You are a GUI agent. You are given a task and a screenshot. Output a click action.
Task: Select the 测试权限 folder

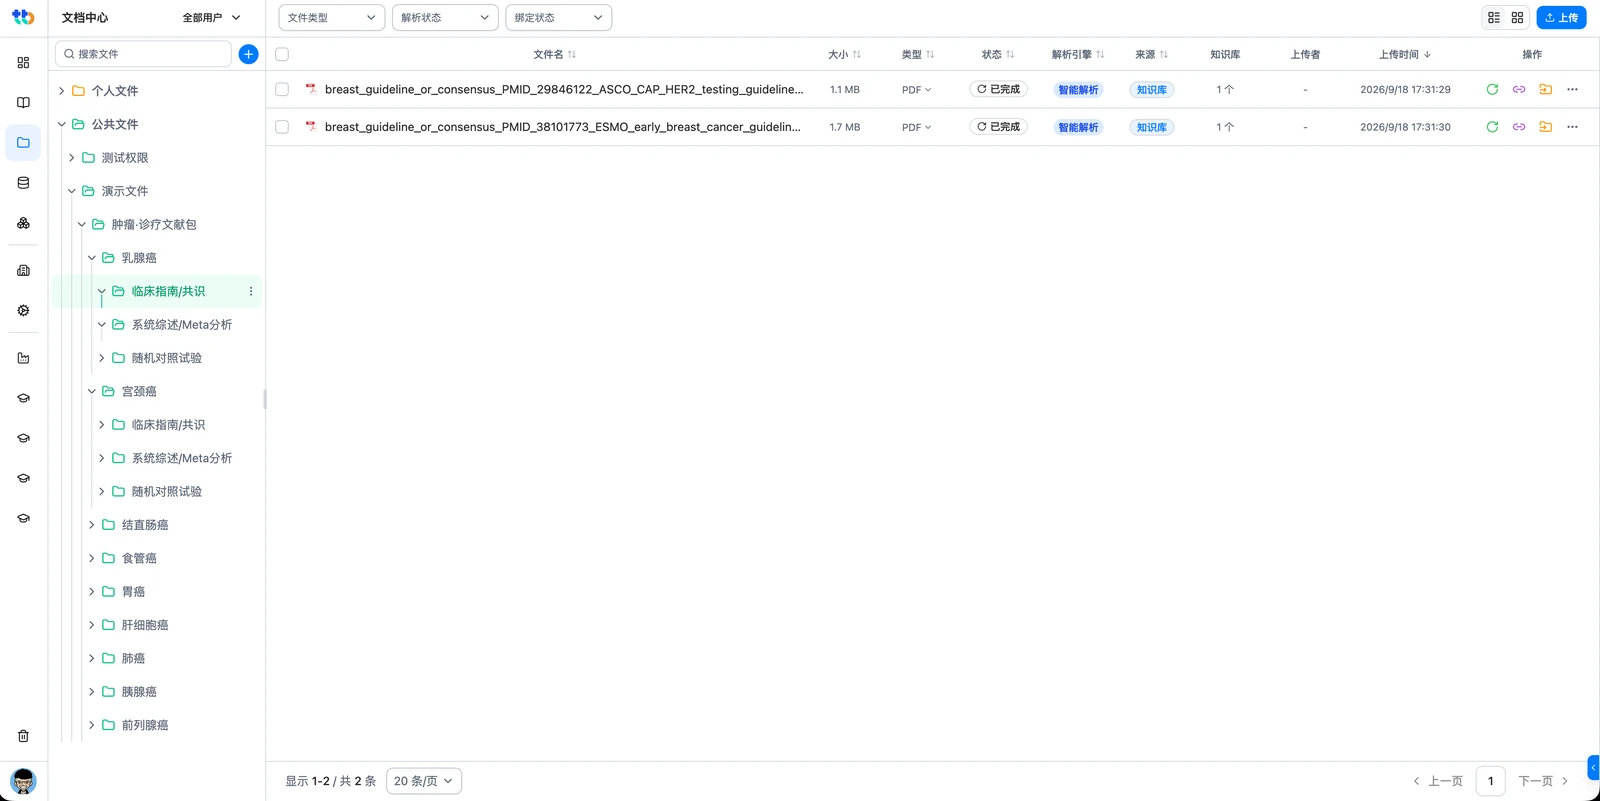(125, 158)
